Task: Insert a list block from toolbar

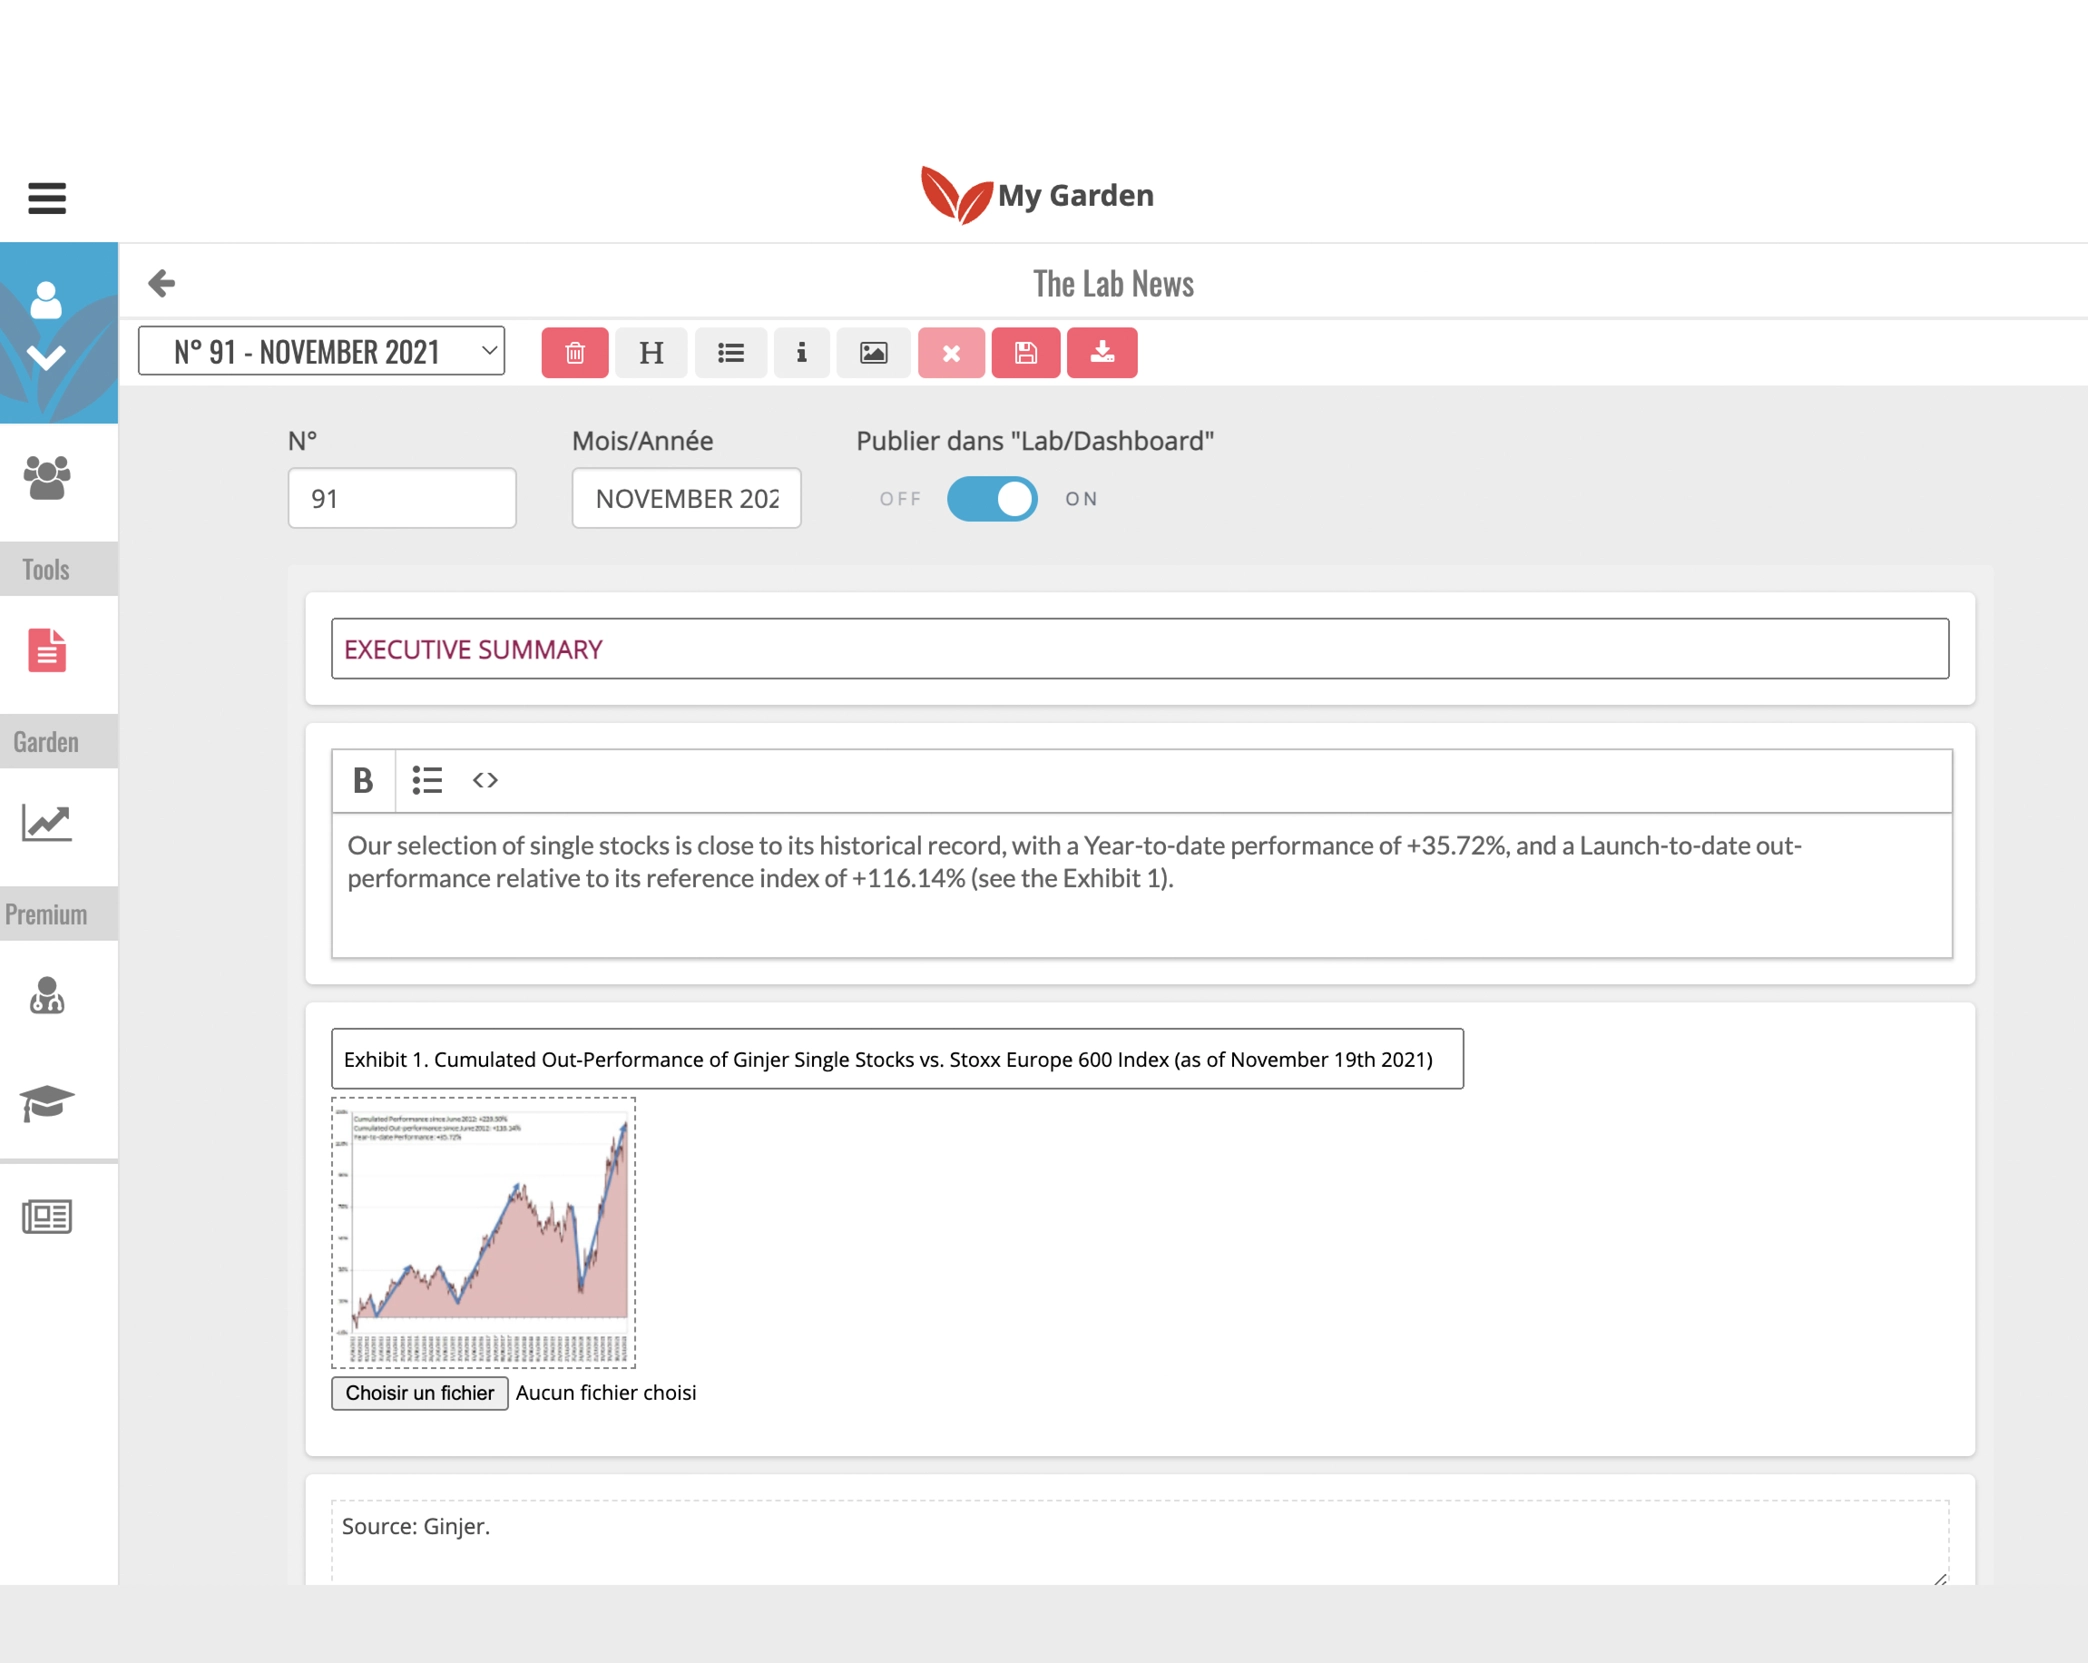Action: click(730, 353)
